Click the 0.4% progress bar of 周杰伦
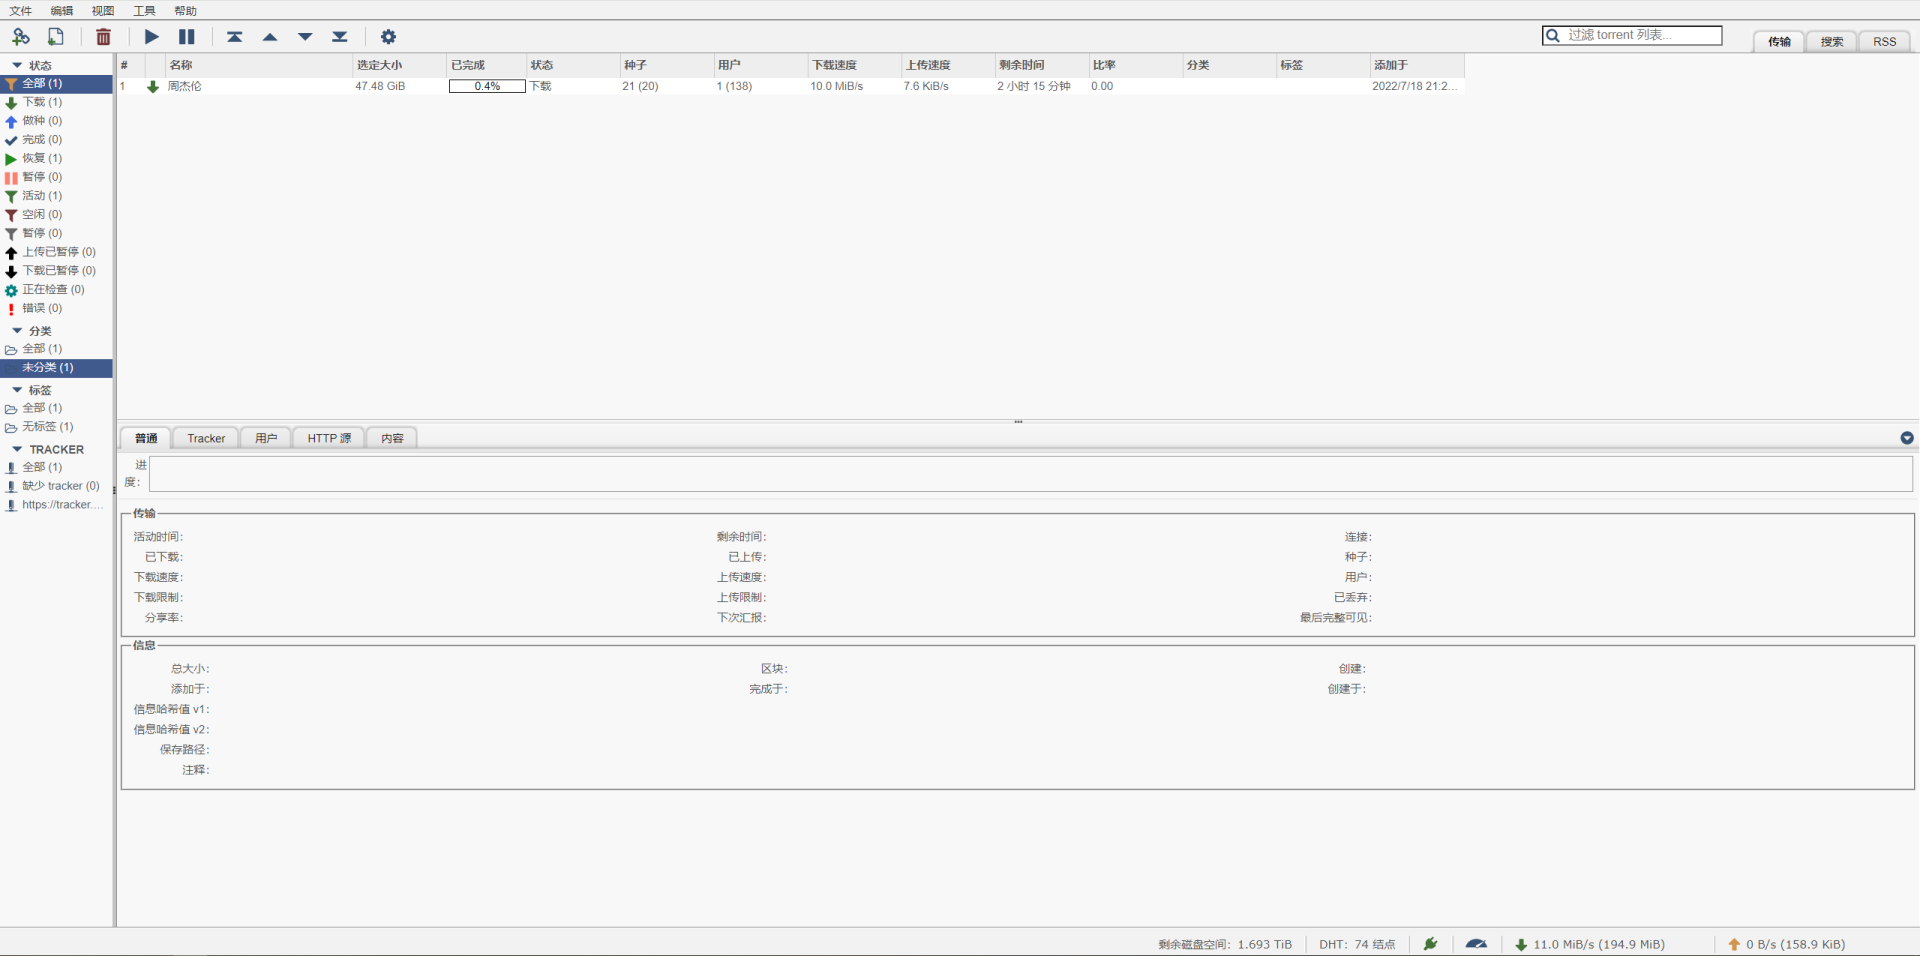Viewport: 1920px width, 956px height. tap(487, 86)
